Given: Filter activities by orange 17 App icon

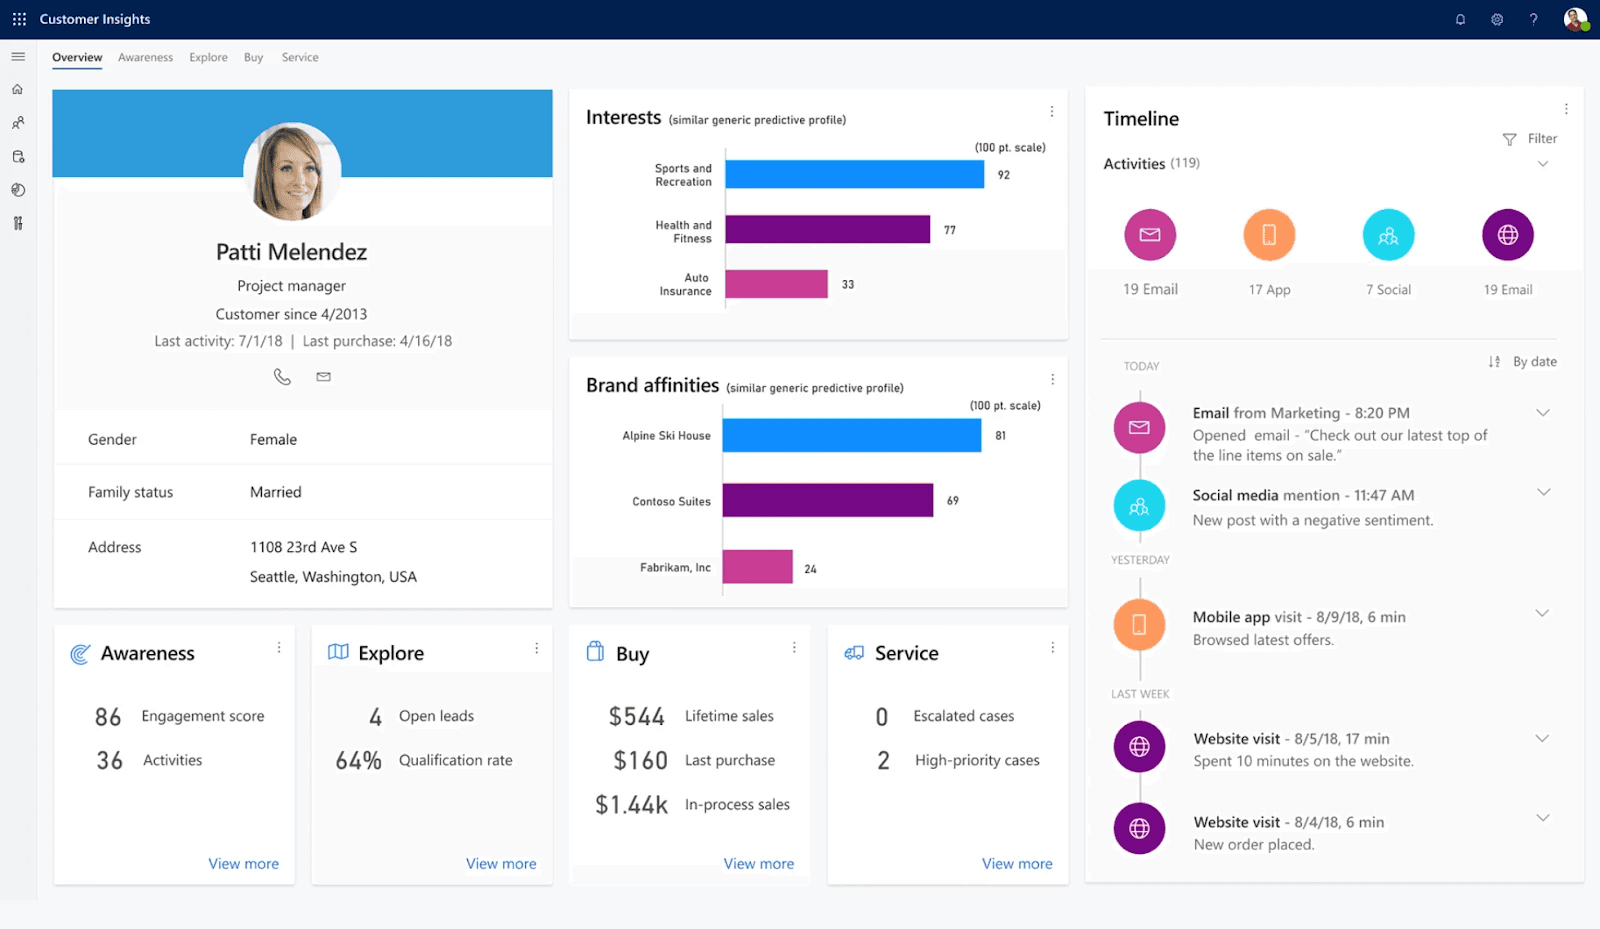Looking at the screenshot, I should (x=1269, y=235).
